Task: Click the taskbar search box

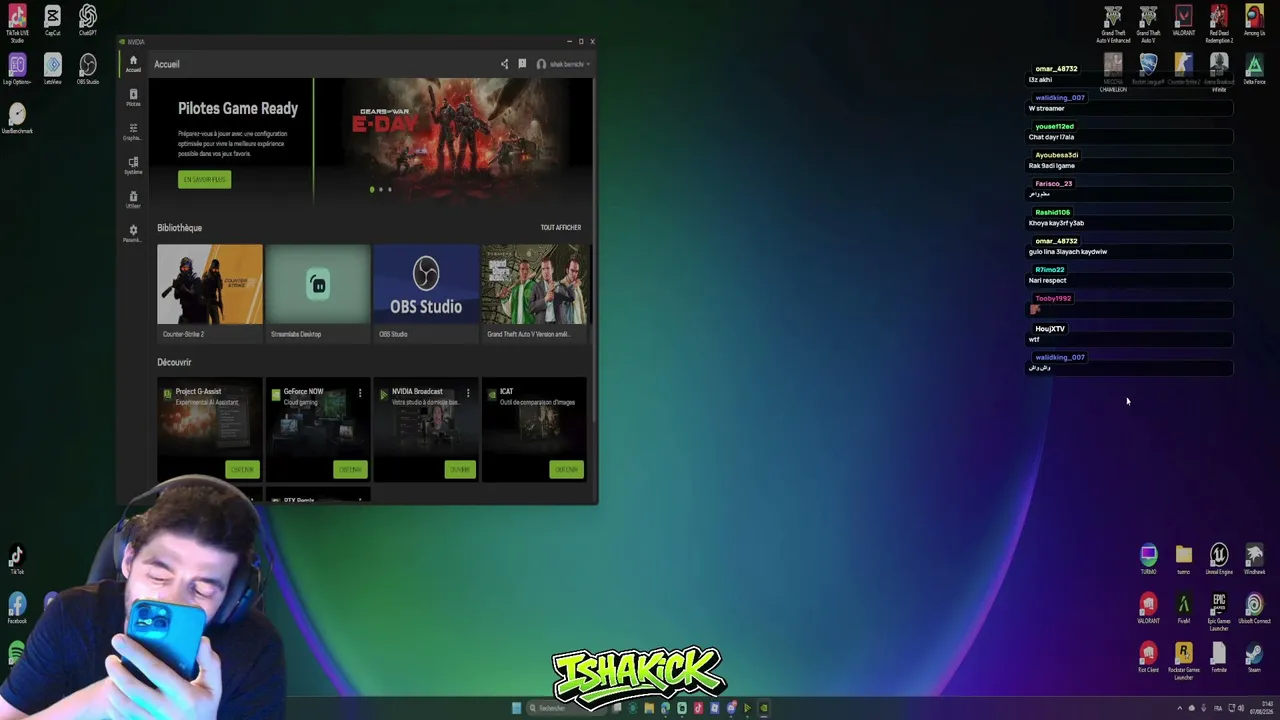Action: click(x=568, y=708)
